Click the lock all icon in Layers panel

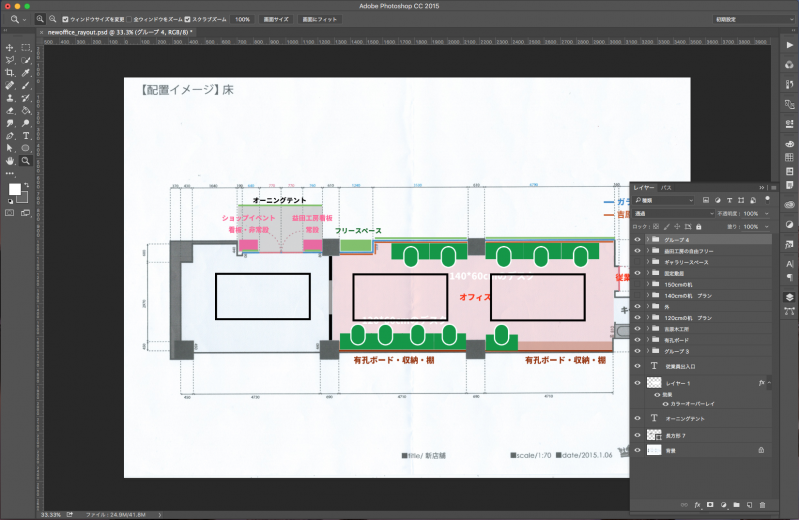(699, 226)
